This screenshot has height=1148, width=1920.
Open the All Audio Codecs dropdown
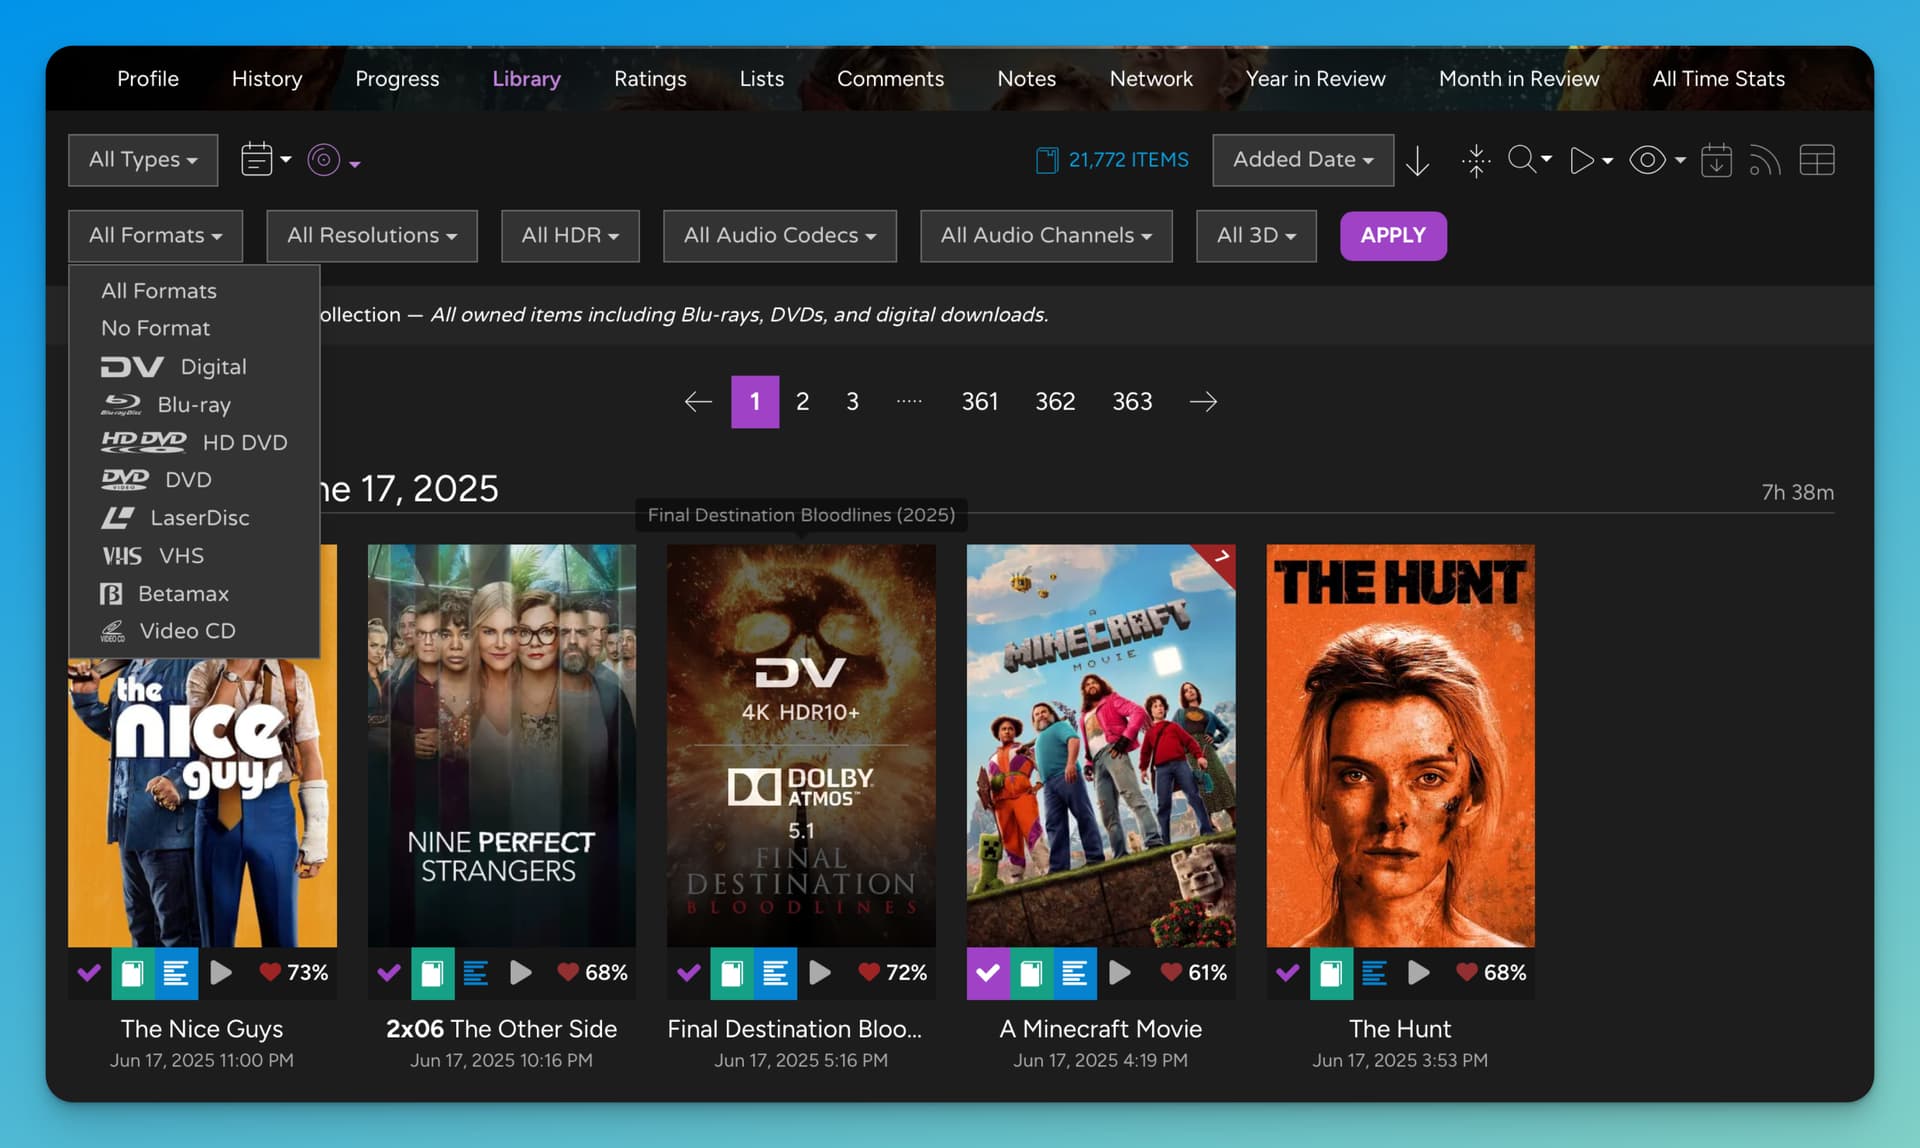pyautogui.click(x=780, y=236)
